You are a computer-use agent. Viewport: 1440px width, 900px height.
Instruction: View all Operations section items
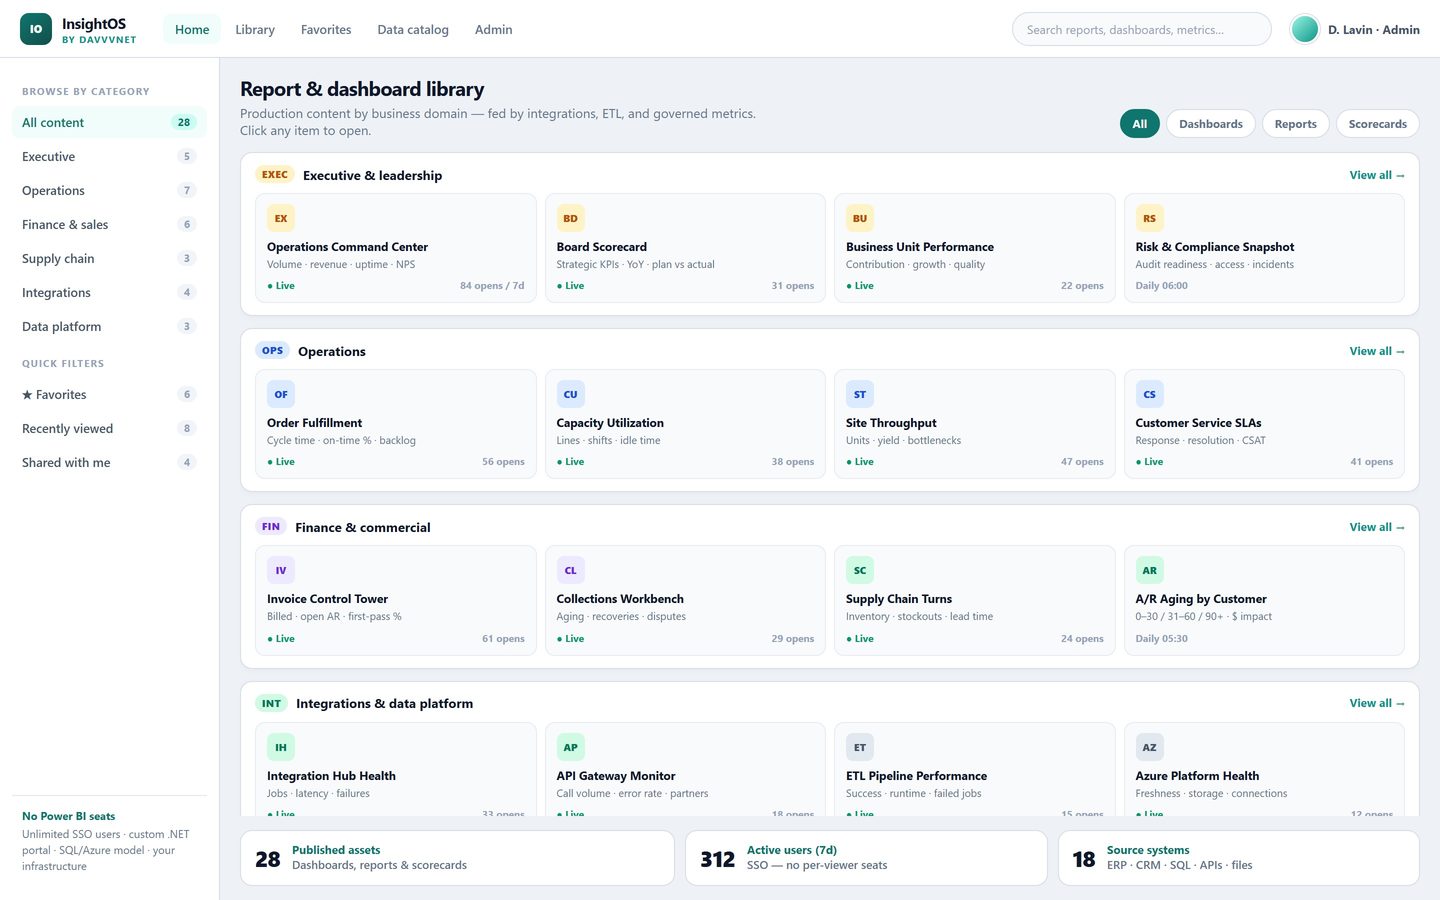click(1376, 351)
